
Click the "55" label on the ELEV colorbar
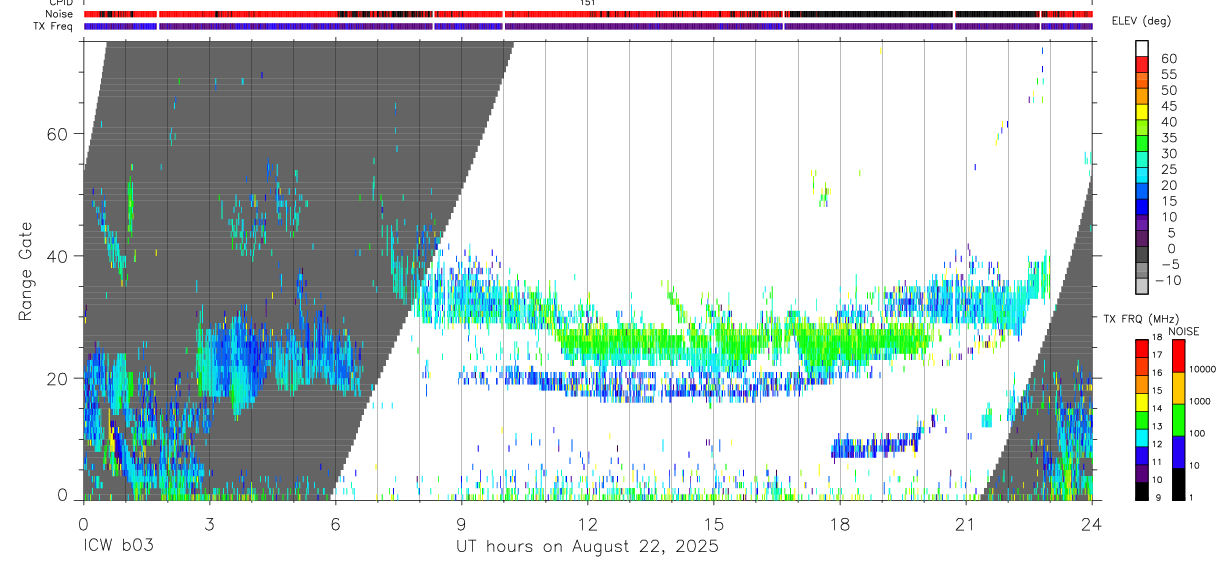(x=1168, y=75)
